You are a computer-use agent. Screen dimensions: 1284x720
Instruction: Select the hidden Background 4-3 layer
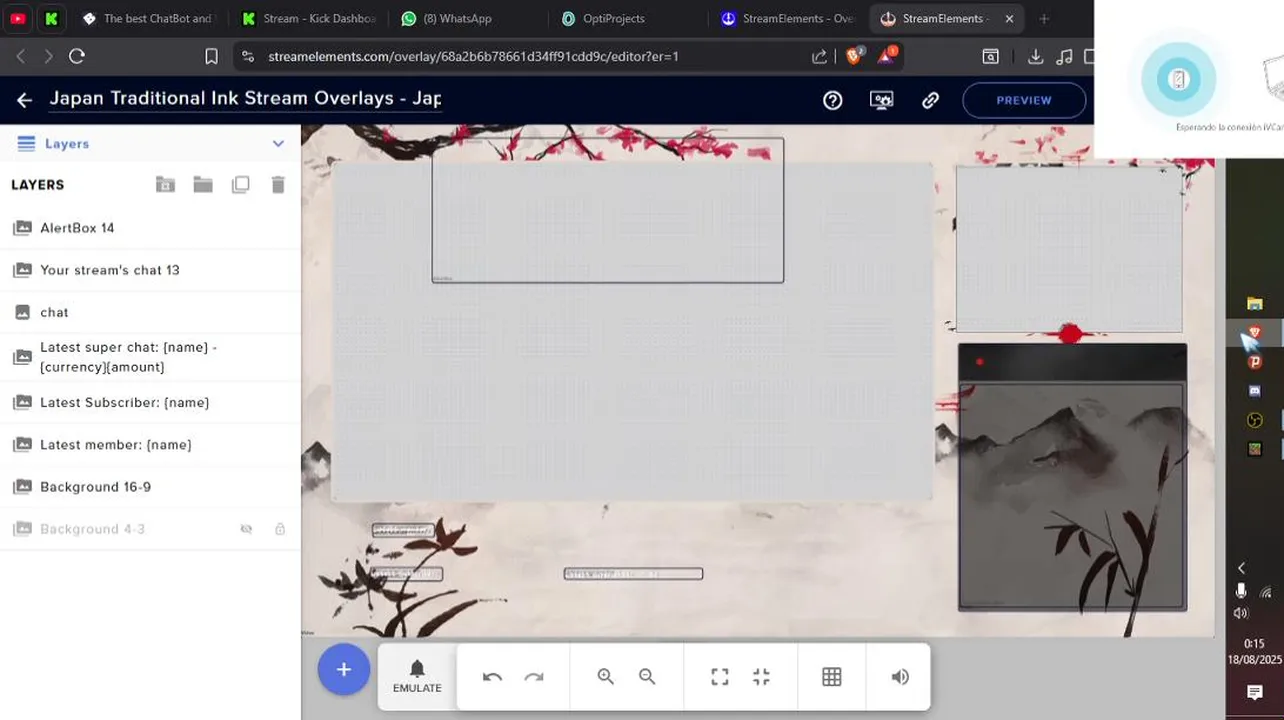coord(150,529)
